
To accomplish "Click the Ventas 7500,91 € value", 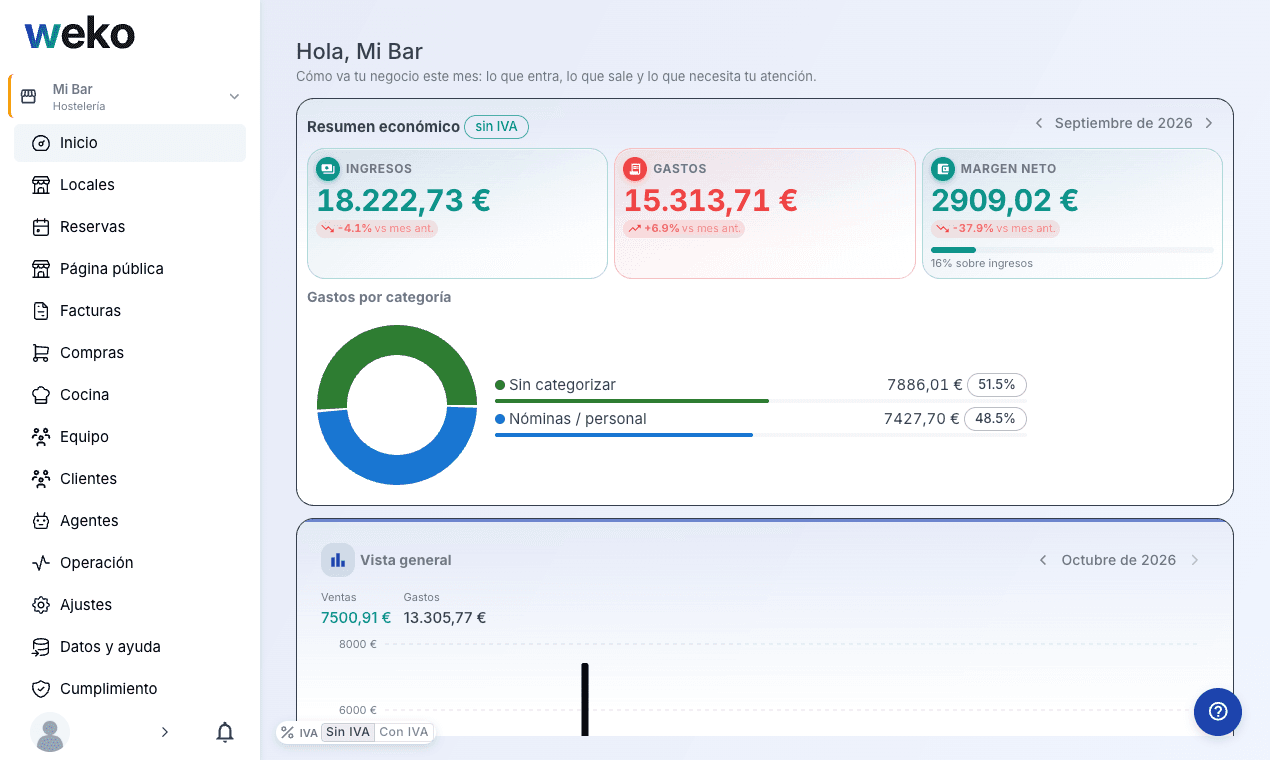I will coord(356,618).
